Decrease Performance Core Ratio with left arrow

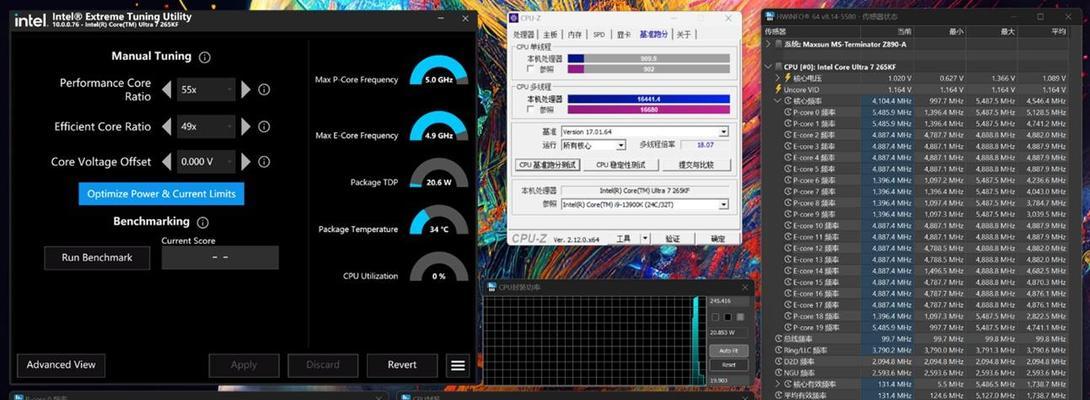[x=166, y=89]
